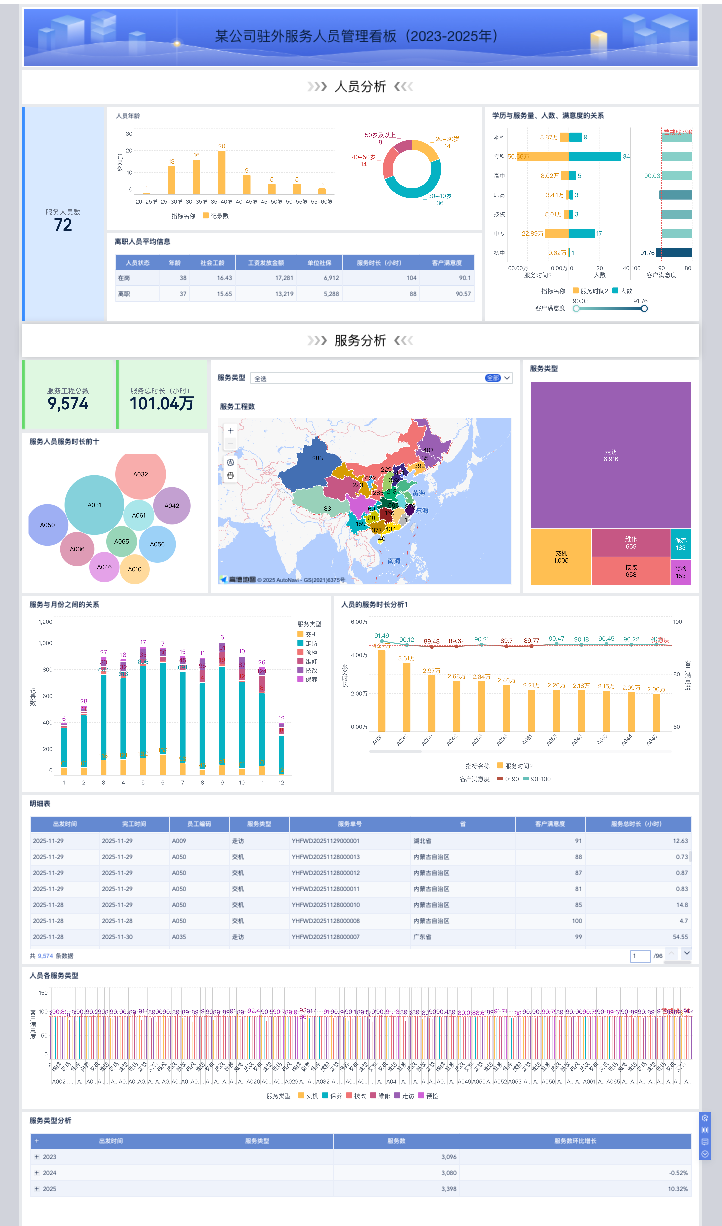
Task: Zoom out on the China map
Action: [230, 442]
